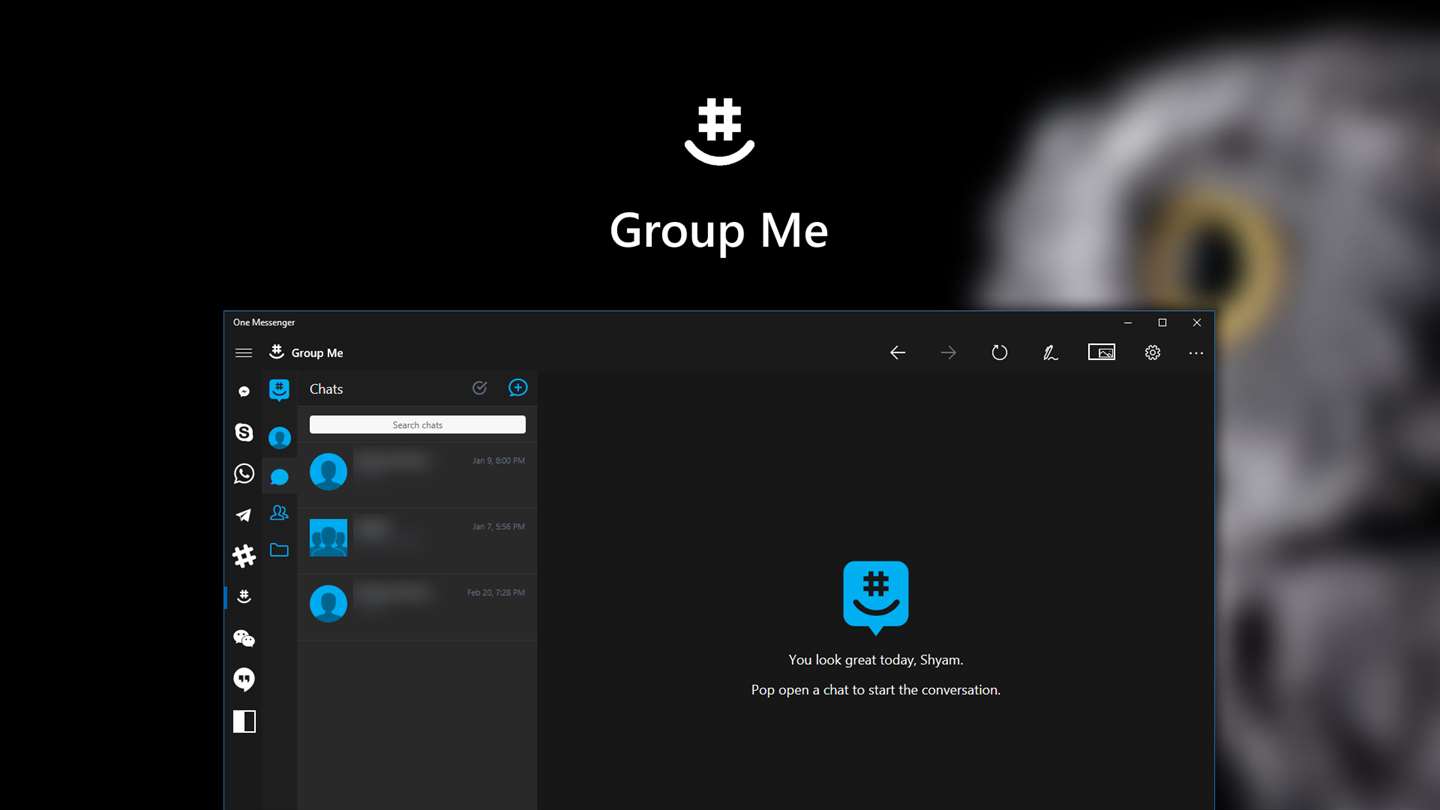Toggle the split-view panel icon
Image resolution: width=1440 pixels, height=810 pixels.
(244, 721)
